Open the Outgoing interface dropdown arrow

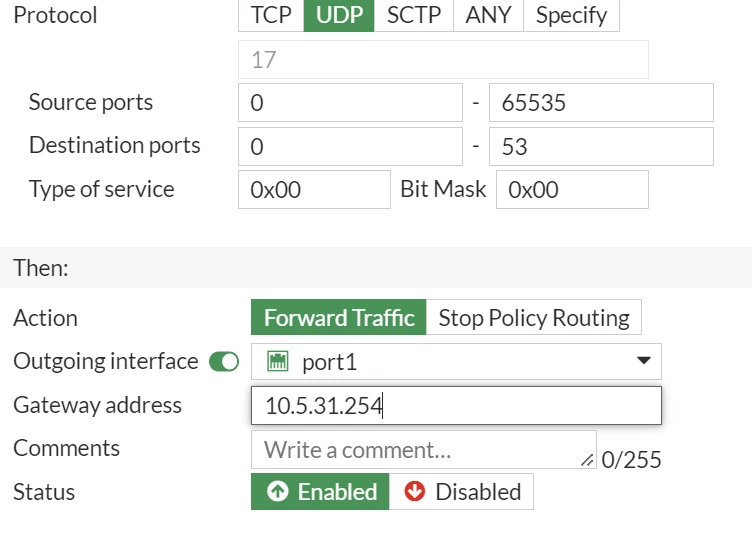tap(644, 360)
